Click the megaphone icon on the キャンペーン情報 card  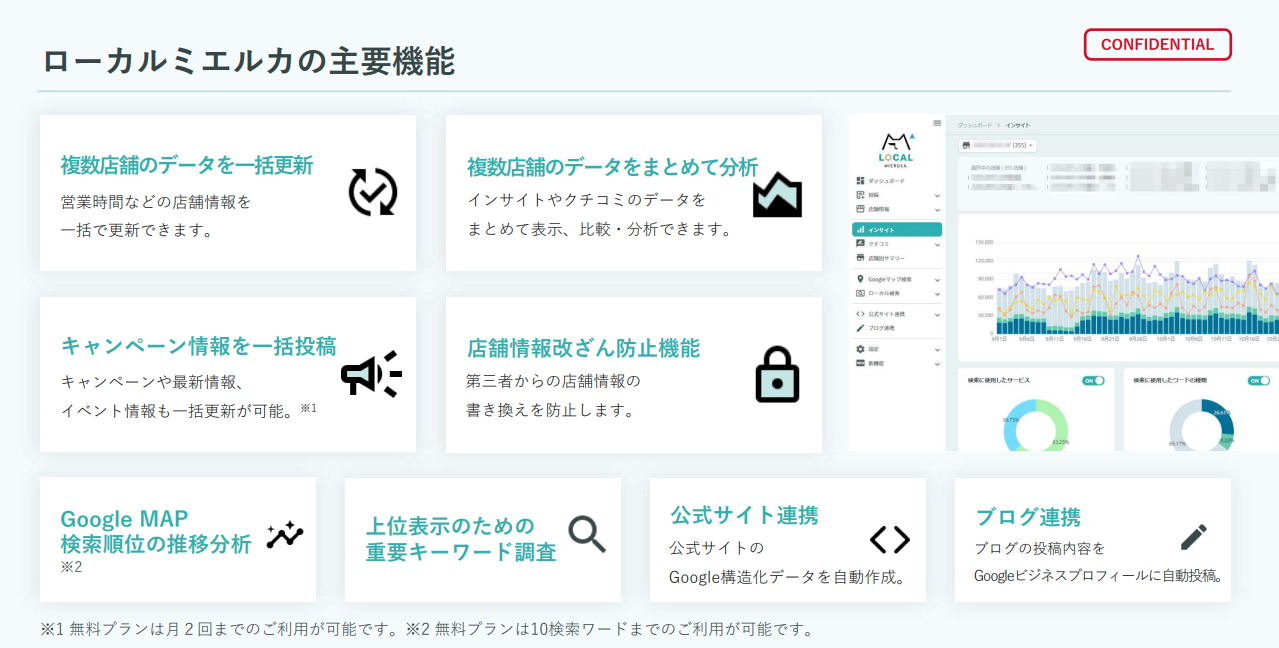click(371, 375)
